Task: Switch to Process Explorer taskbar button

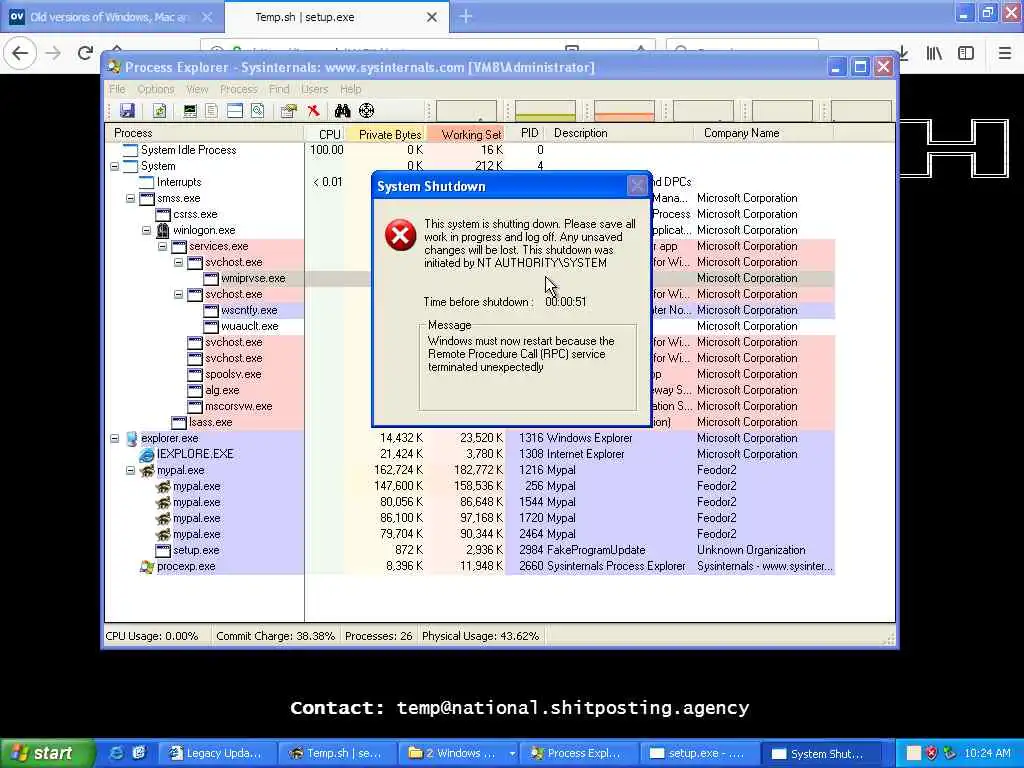Action: click(x=579, y=753)
